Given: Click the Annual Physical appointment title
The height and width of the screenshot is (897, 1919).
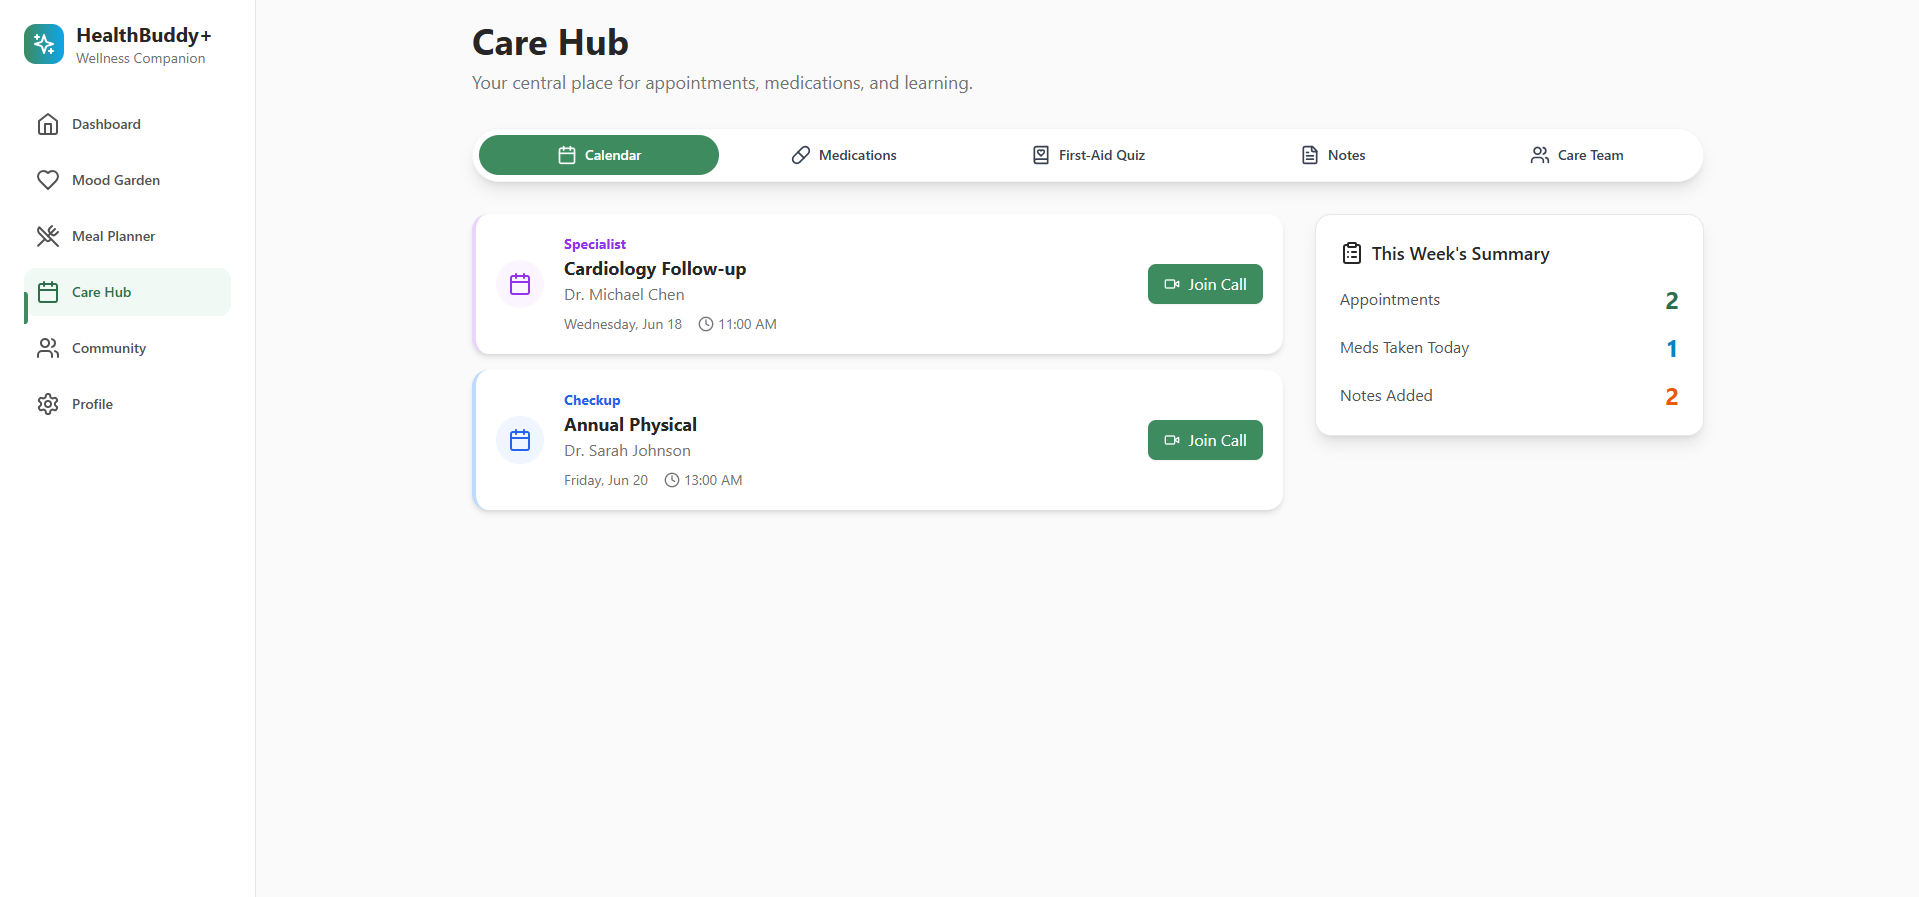Looking at the screenshot, I should click(x=630, y=425).
